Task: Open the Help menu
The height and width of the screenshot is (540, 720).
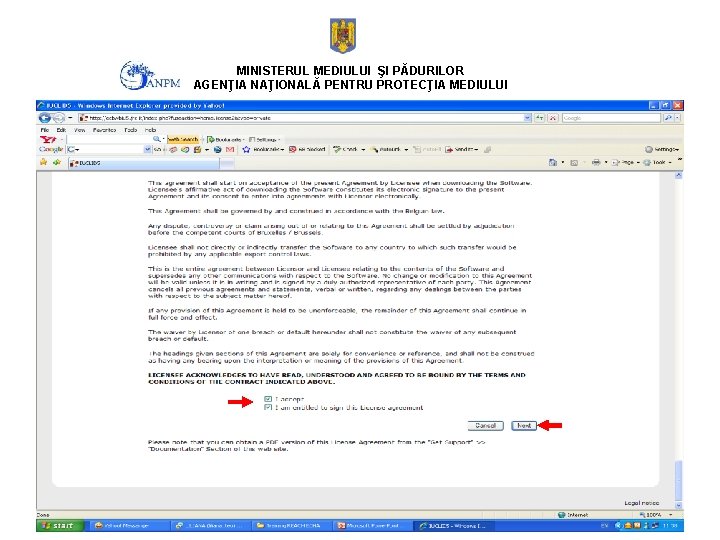Action: (150, 130)
